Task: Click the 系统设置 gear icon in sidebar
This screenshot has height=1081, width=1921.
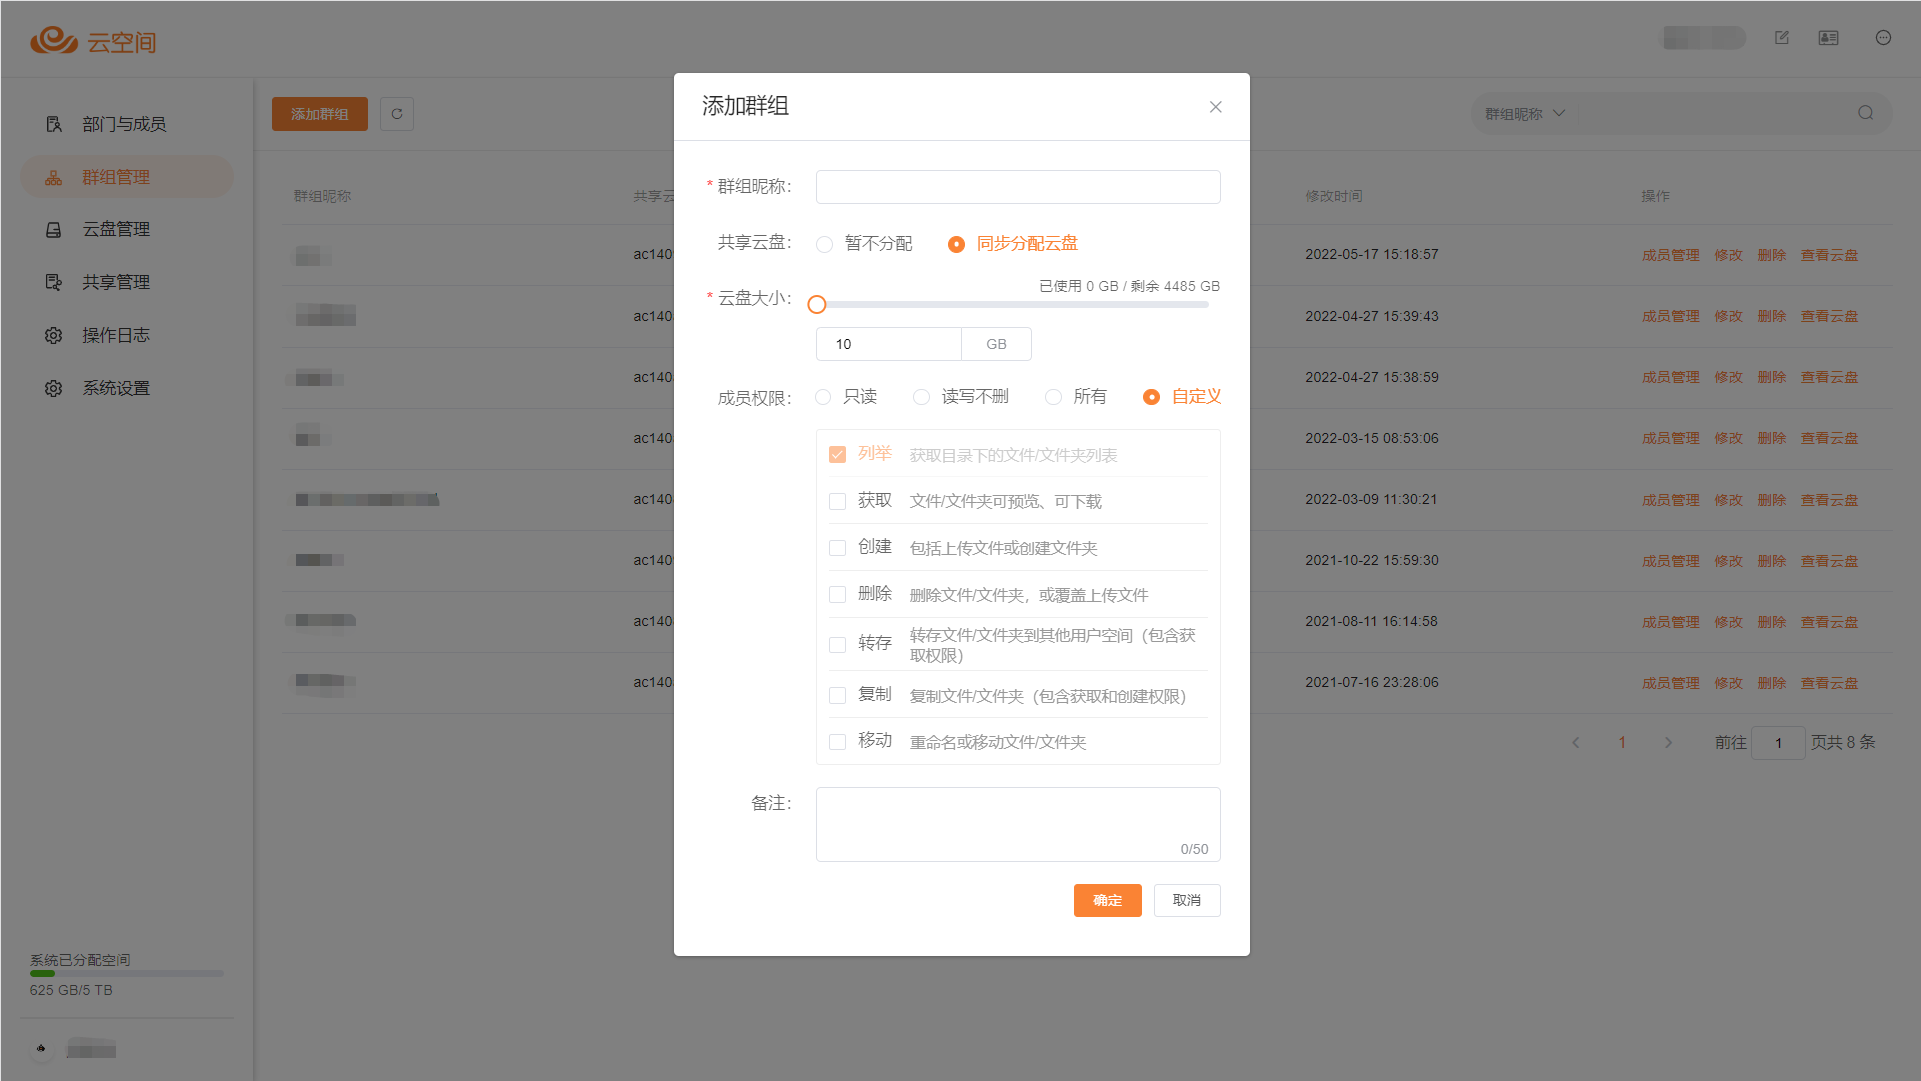Action: [54, 388]
